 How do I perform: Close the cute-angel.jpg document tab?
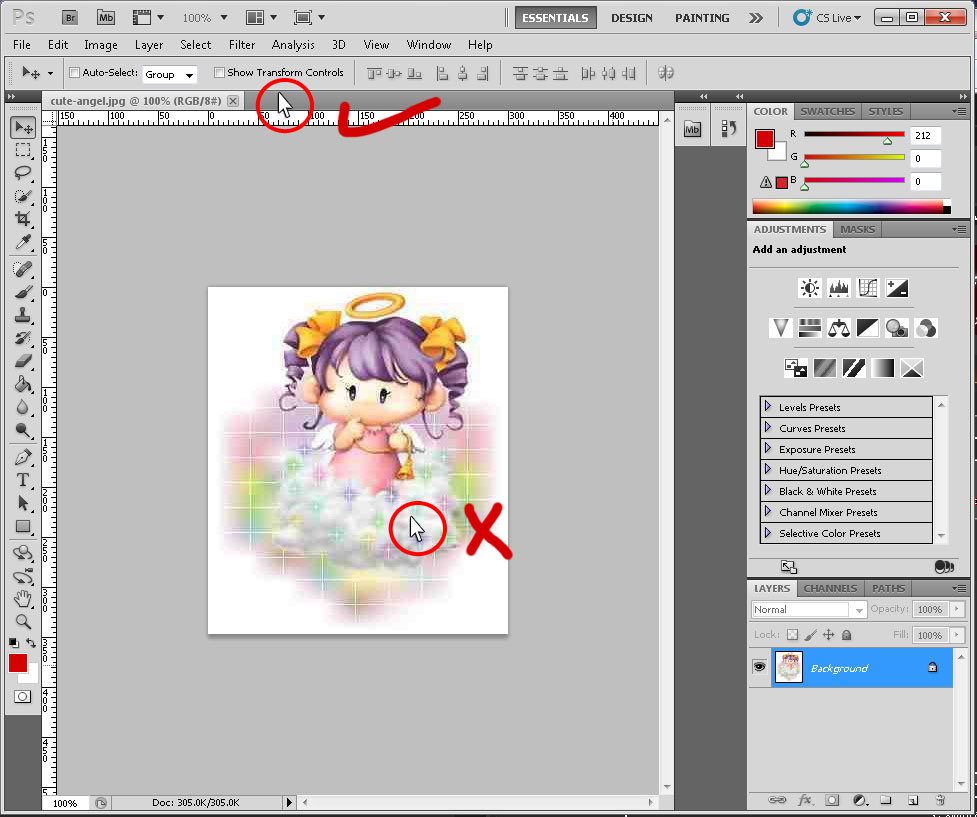pos(232,101)
